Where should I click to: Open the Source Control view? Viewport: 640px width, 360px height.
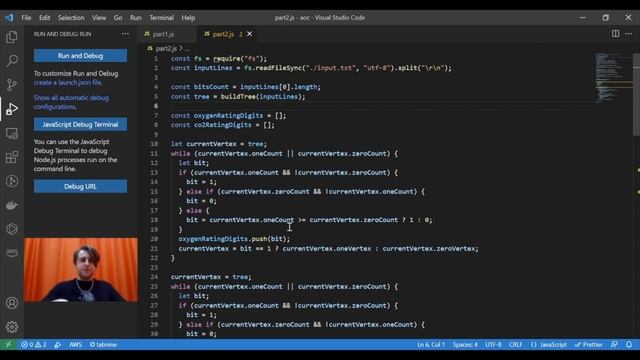tap(12, 85)
